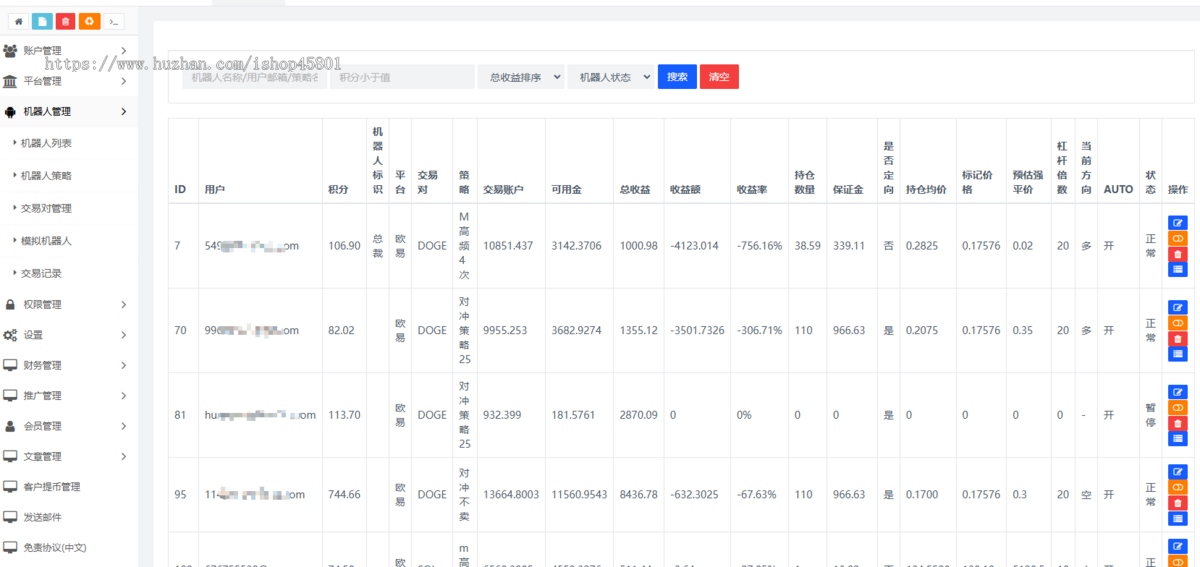Click the red 清空 clear button
Image resolution: width=1200 pixels, height=567 pixels.
pyautogui.click(x=719, y=77)
